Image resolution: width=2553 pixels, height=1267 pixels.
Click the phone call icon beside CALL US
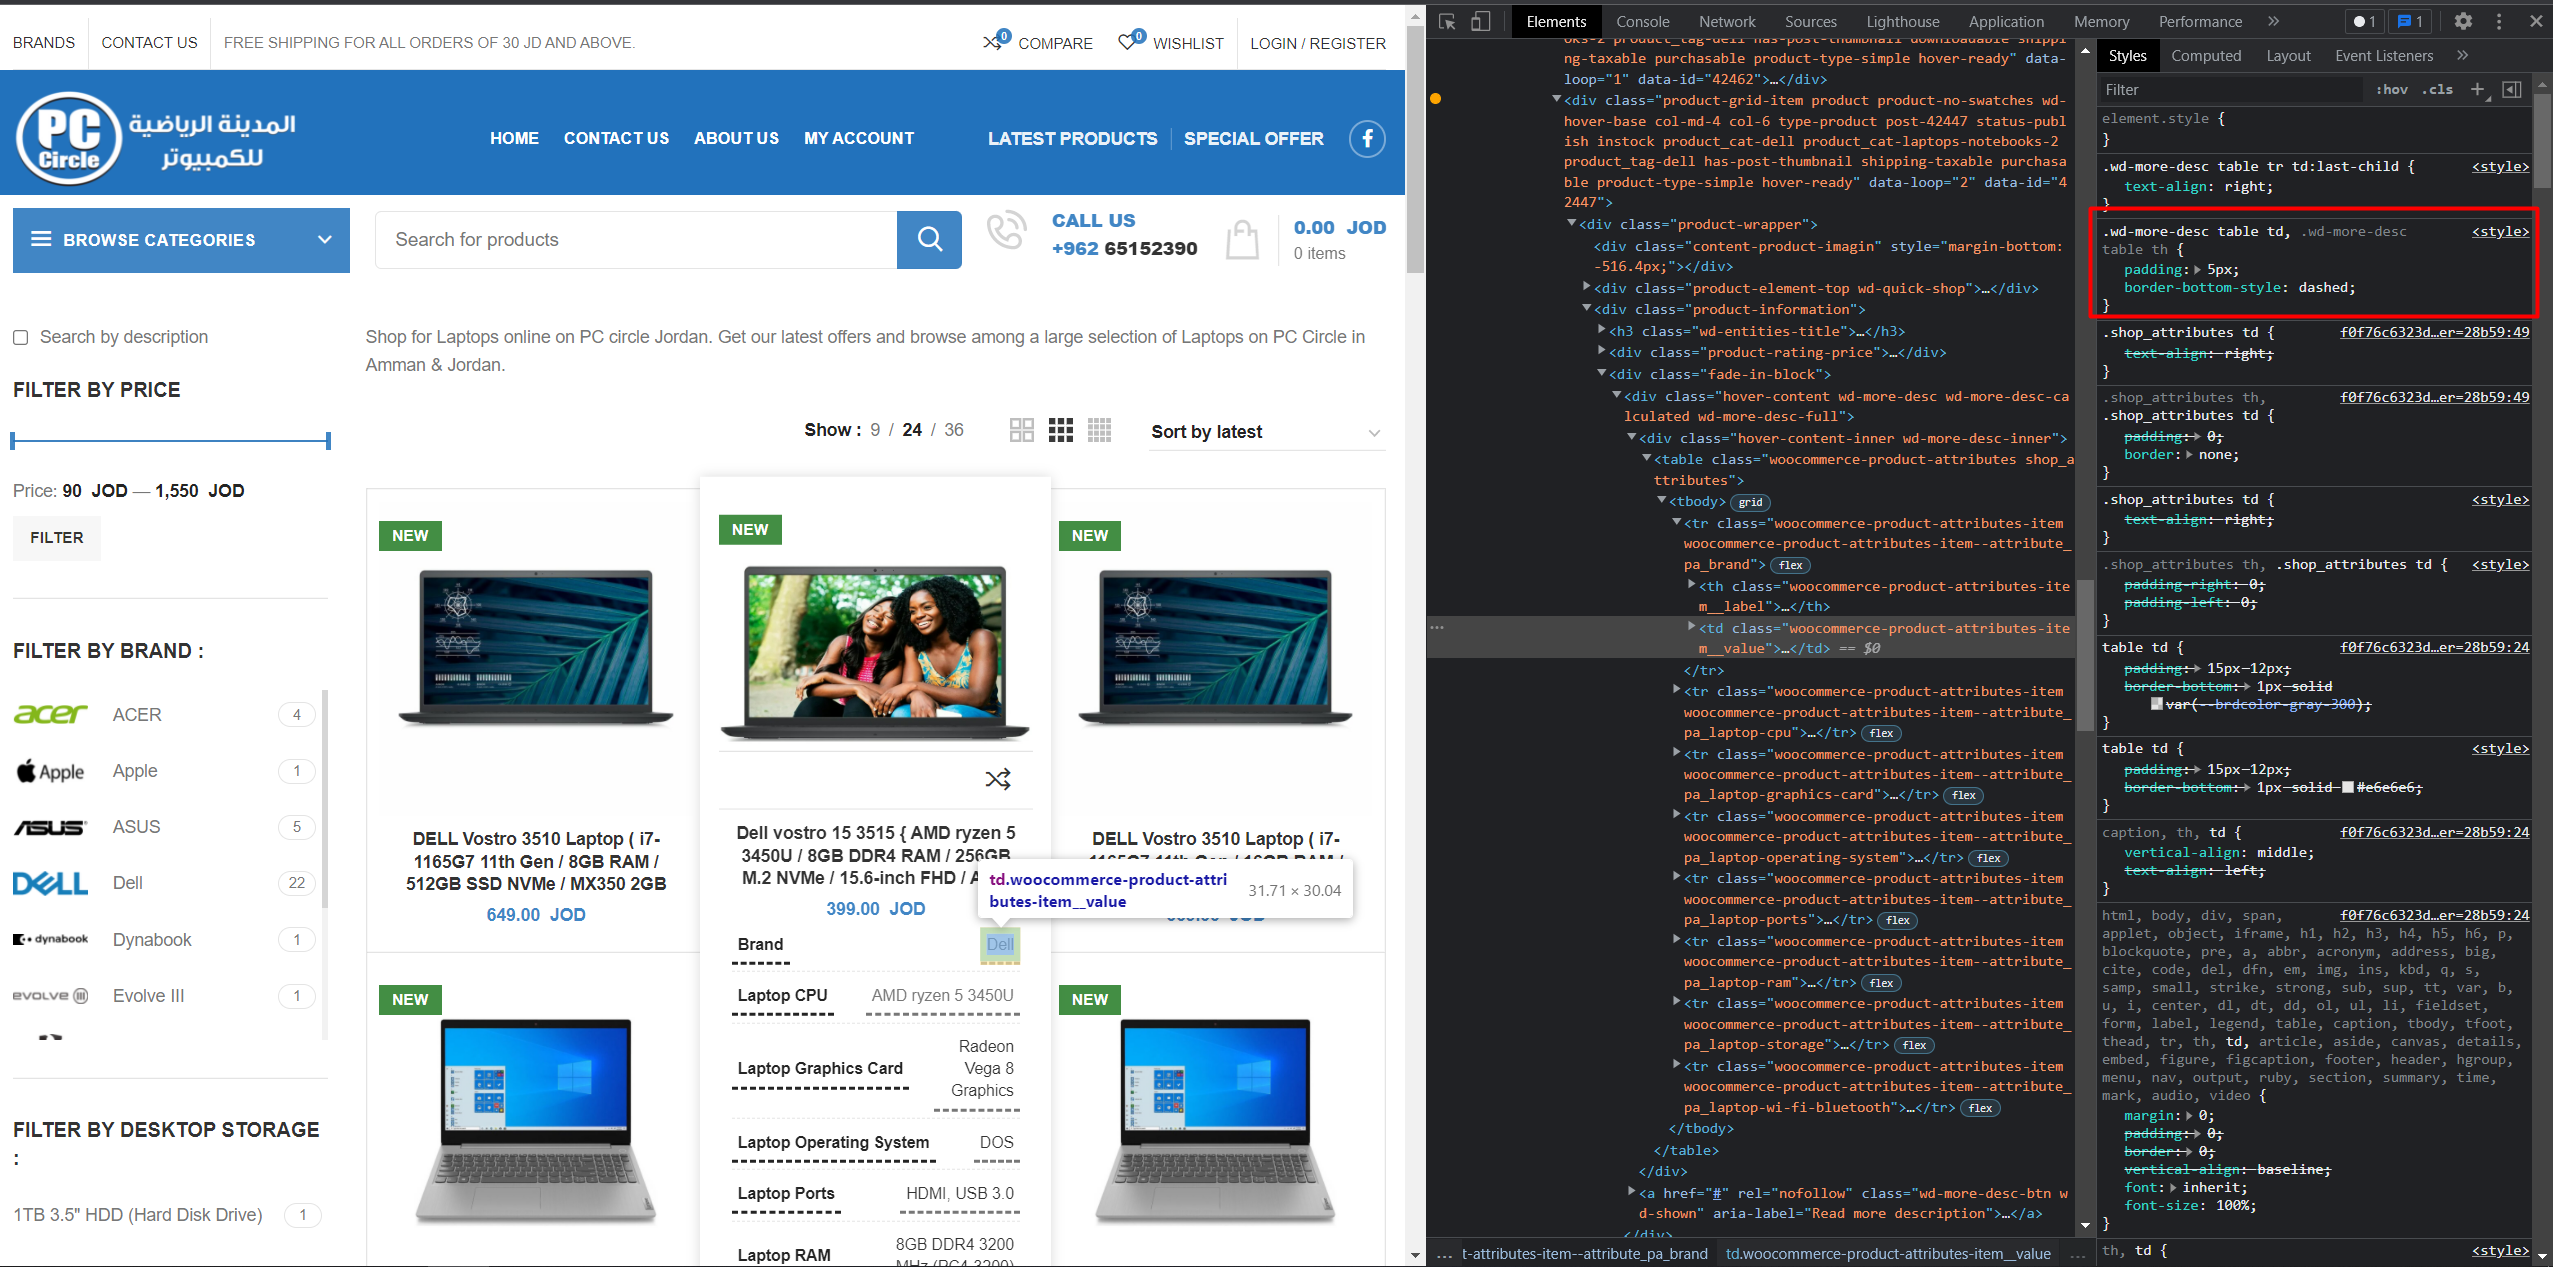[1006, 230]
